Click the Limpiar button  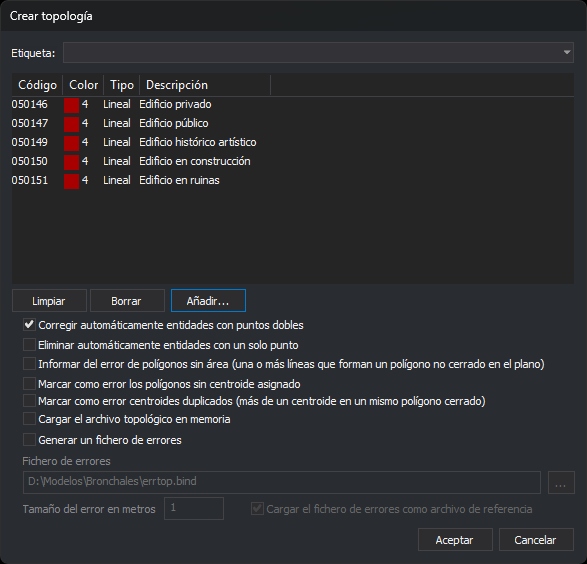(49, 301)
